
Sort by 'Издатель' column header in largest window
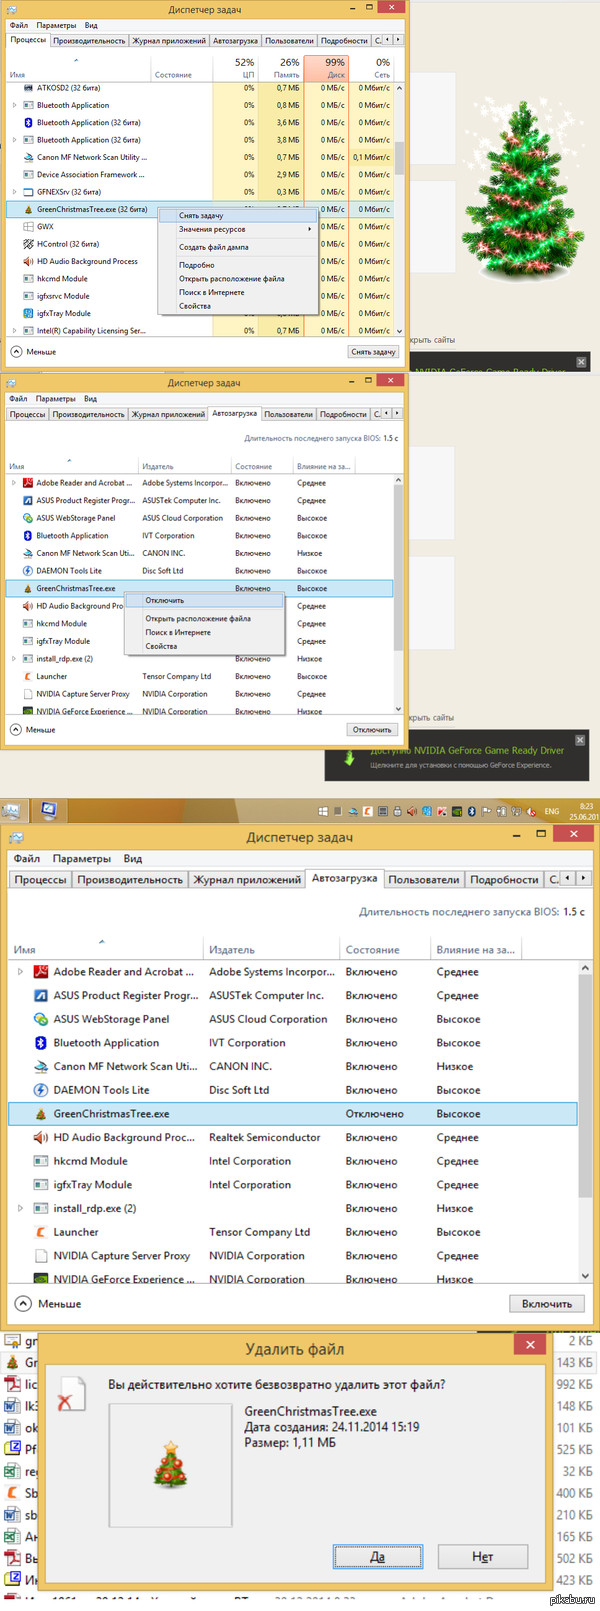pos(232,950)
